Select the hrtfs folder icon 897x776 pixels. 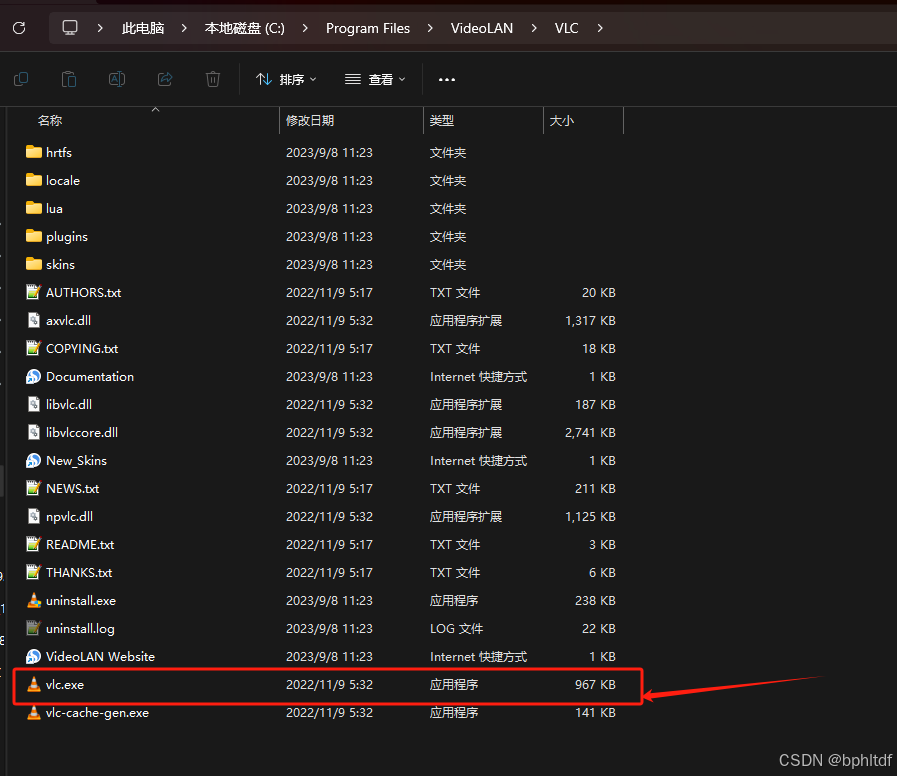(34, 152)
